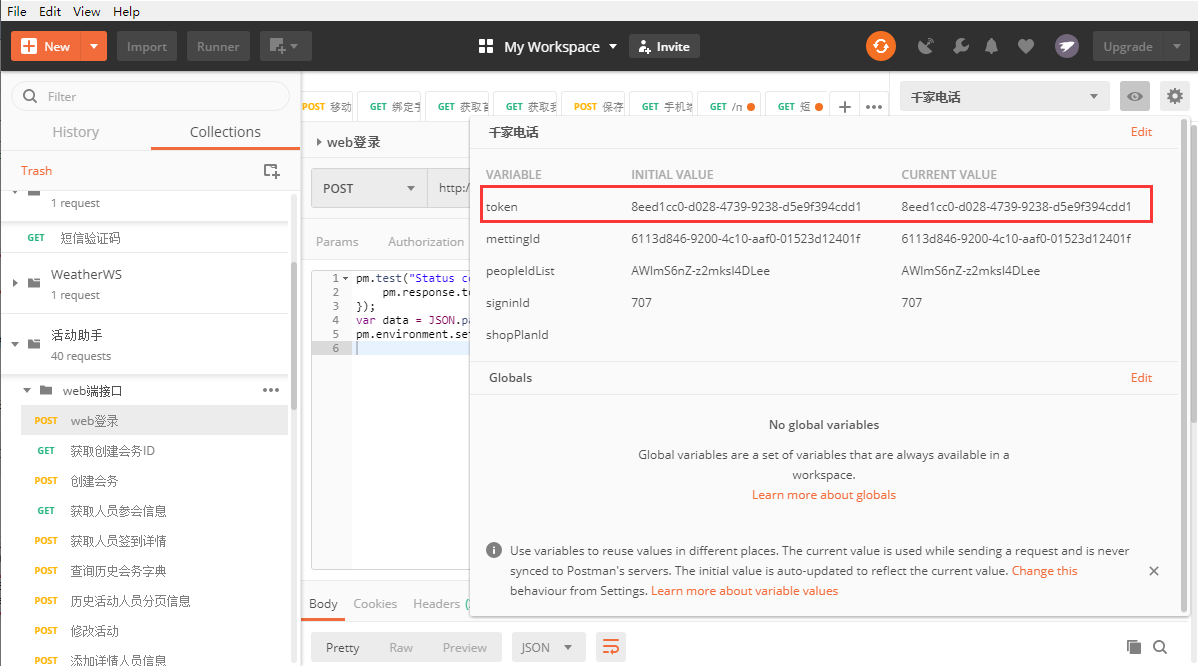Click the orange sync status icon

point(880,47)
